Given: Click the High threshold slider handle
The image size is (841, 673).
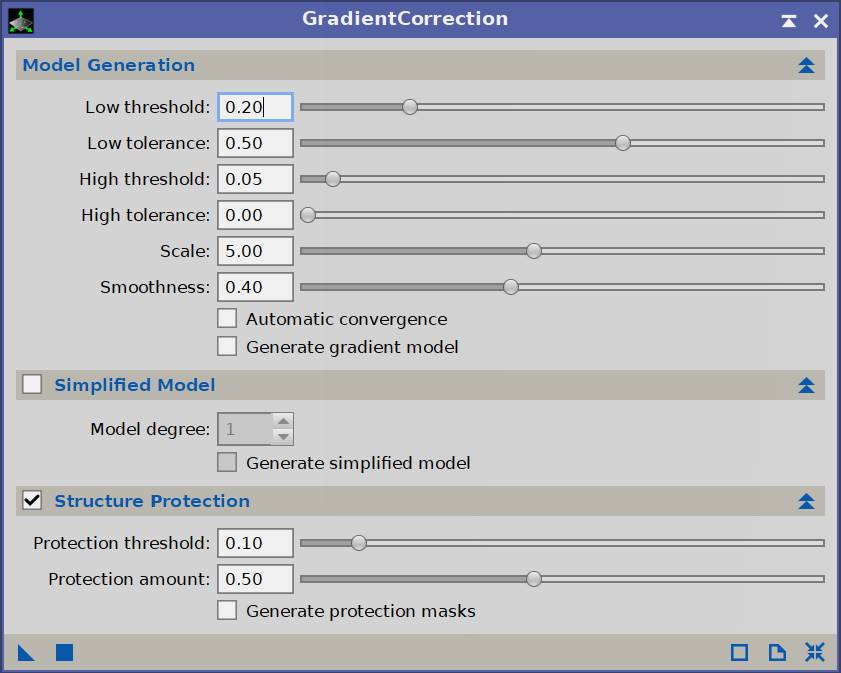Looking at the screenshot, I should pyautogui.click(x=333, y=179).
